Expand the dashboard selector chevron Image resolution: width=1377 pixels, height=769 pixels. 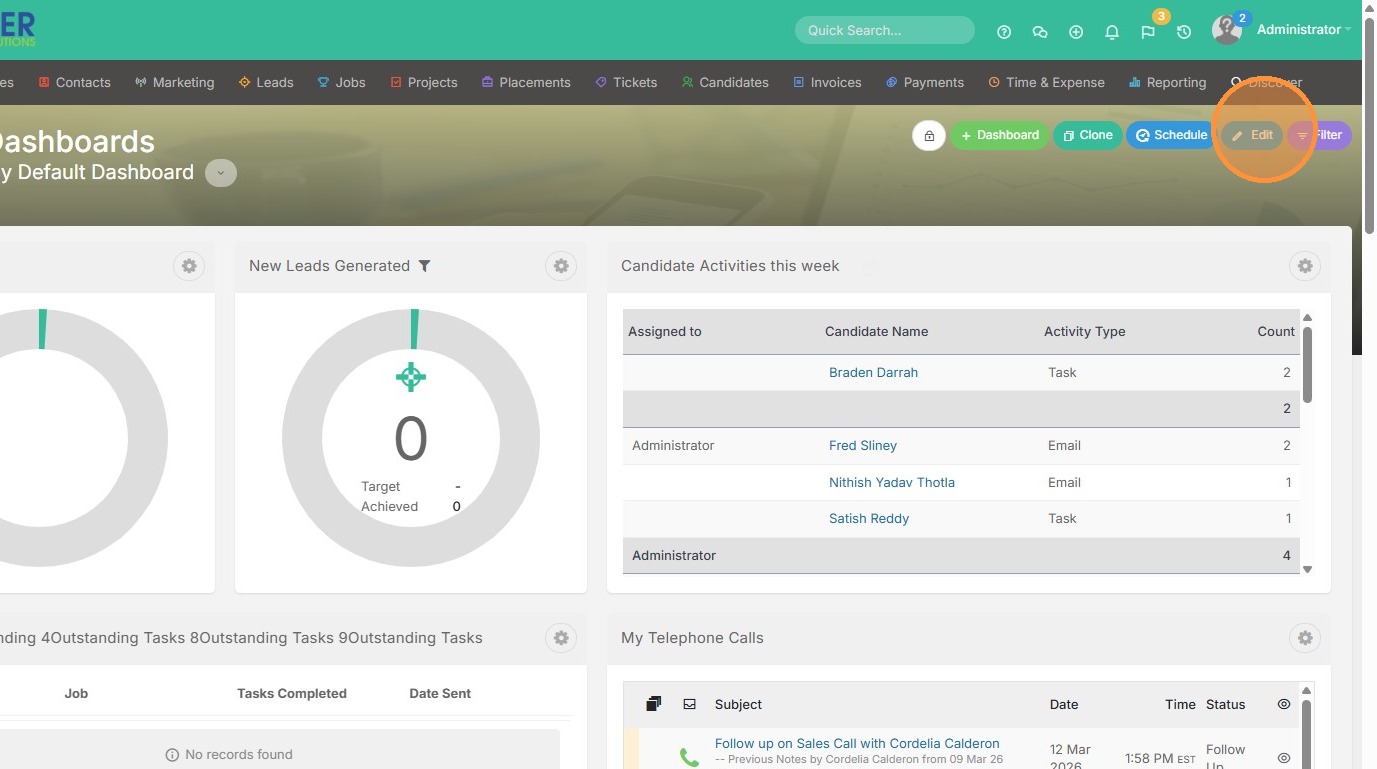[221, 173]
